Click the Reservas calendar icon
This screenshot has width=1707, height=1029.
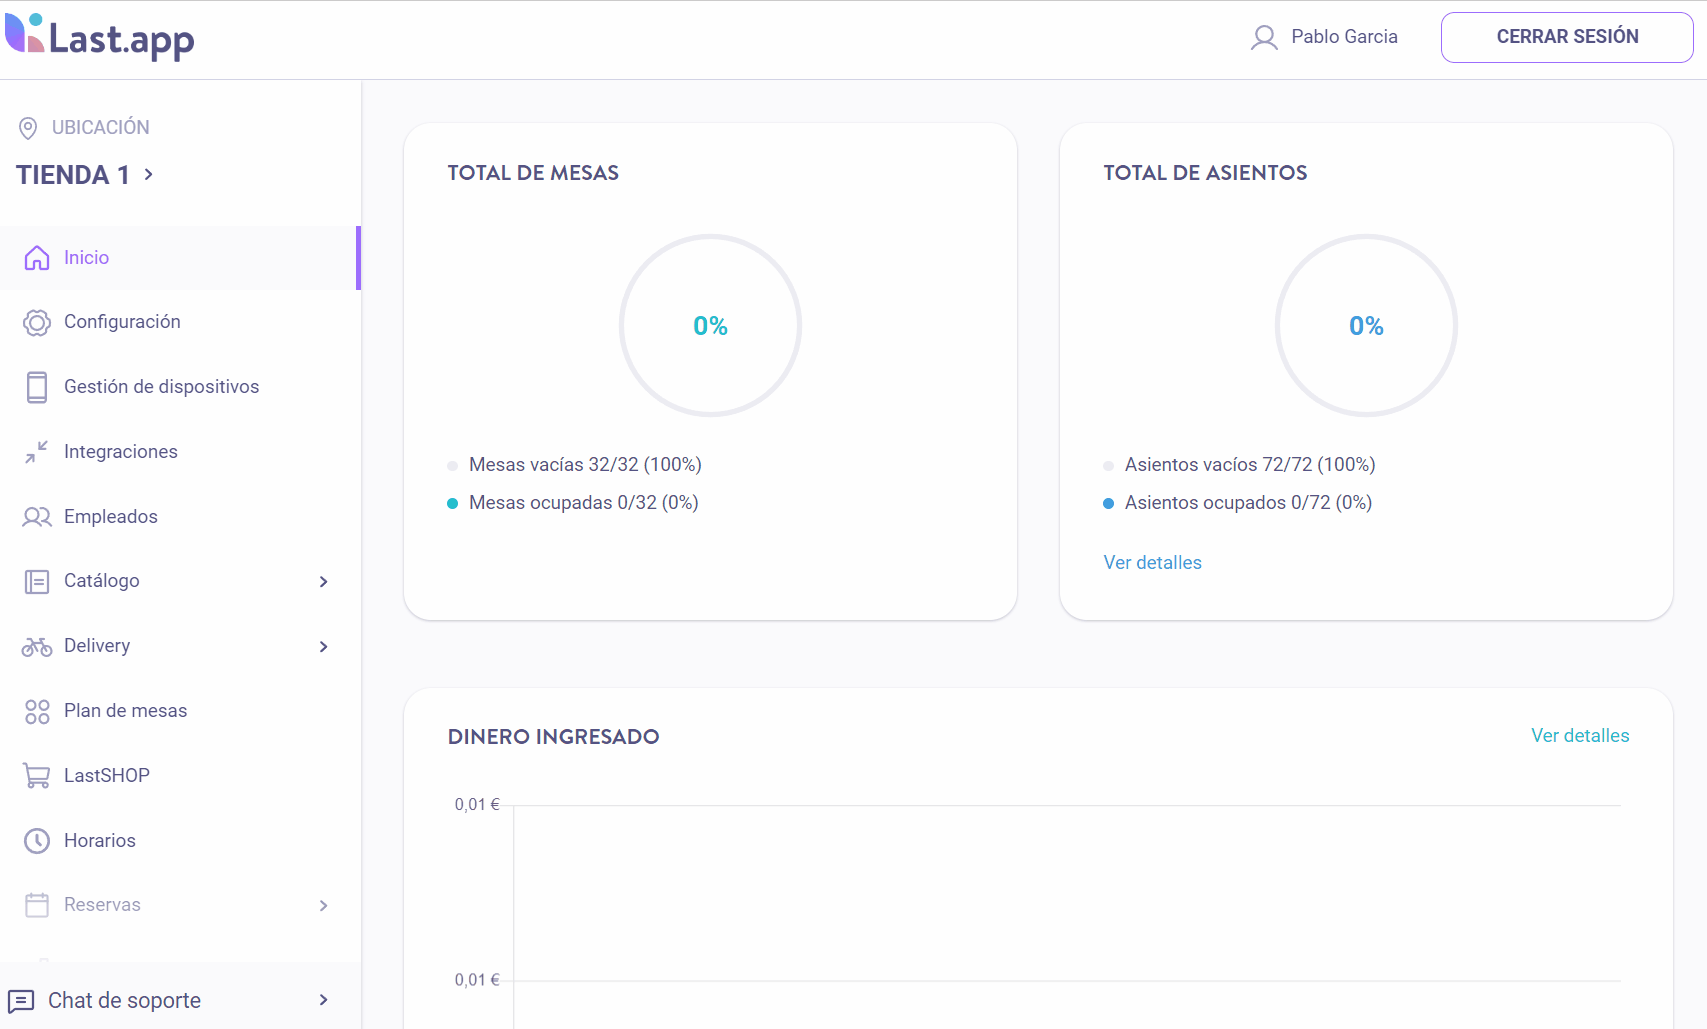coord(37,905)
